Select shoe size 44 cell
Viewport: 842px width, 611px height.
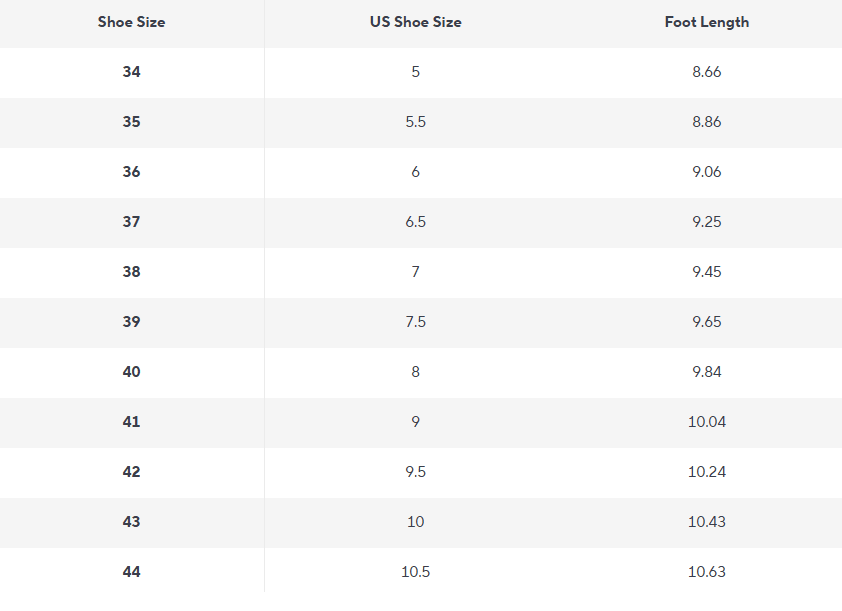coord(132,571)
